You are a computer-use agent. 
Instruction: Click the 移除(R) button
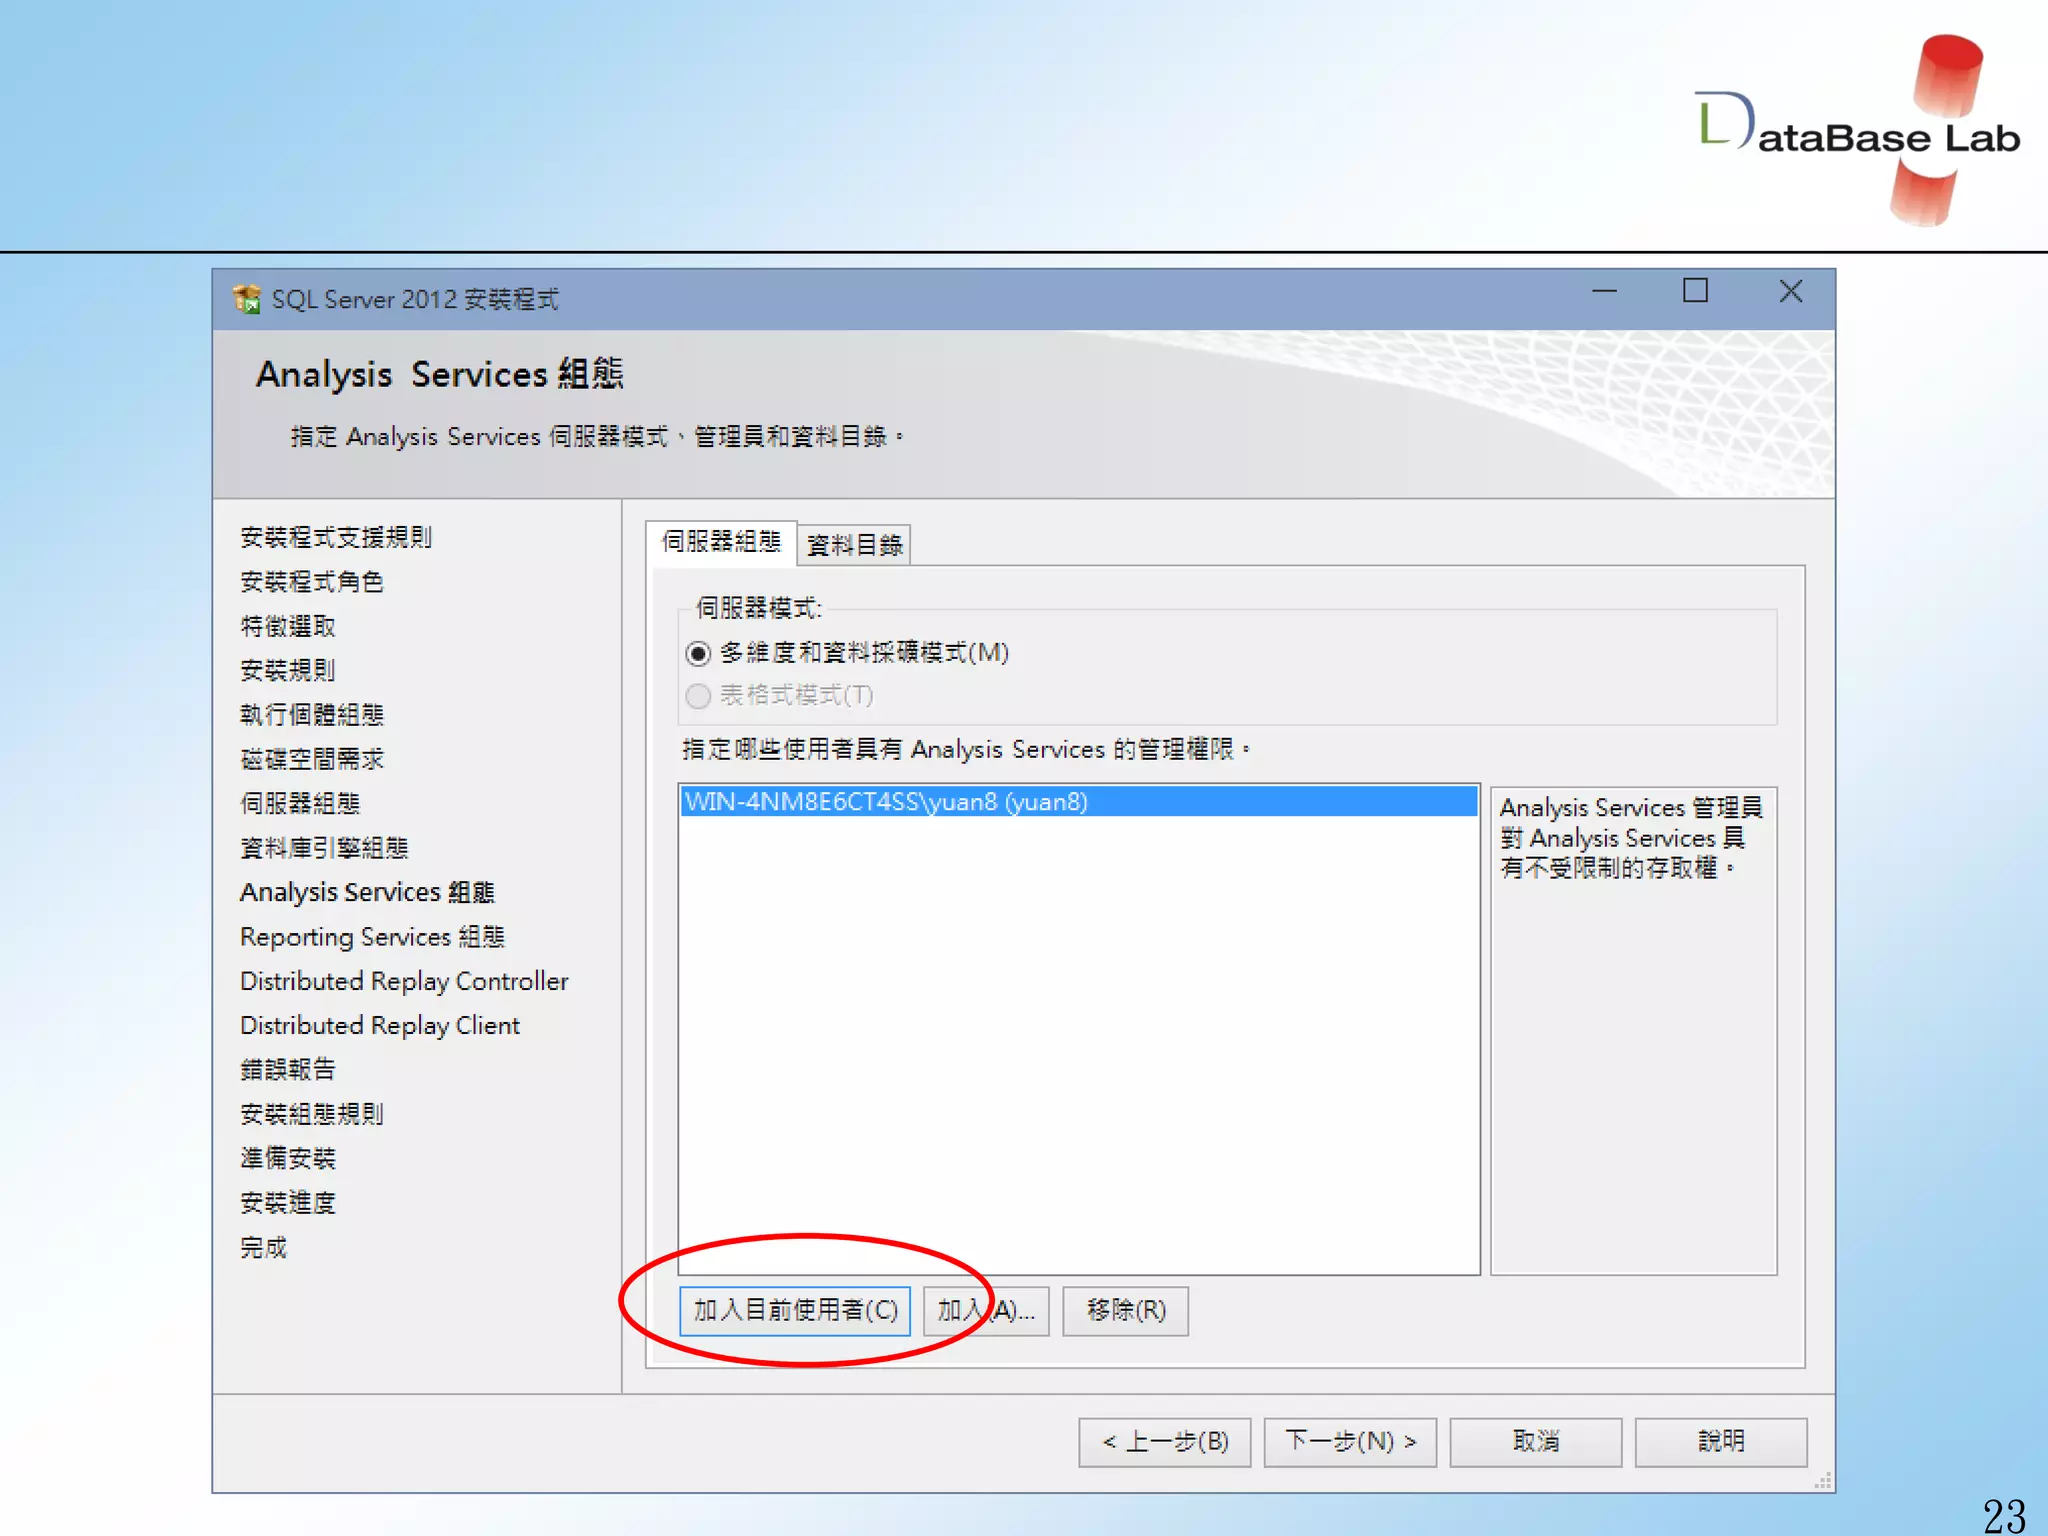pos(1125,1311)
